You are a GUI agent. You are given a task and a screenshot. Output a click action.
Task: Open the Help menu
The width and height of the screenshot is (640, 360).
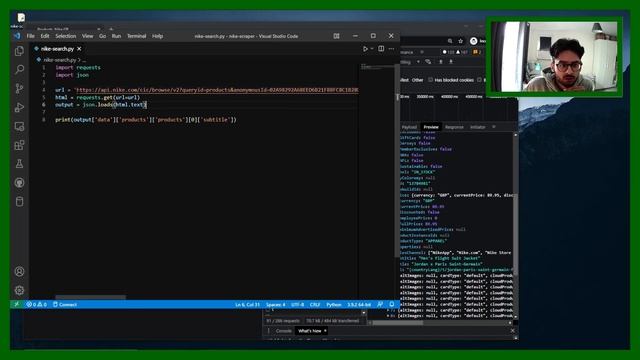(x=158, y=36)
